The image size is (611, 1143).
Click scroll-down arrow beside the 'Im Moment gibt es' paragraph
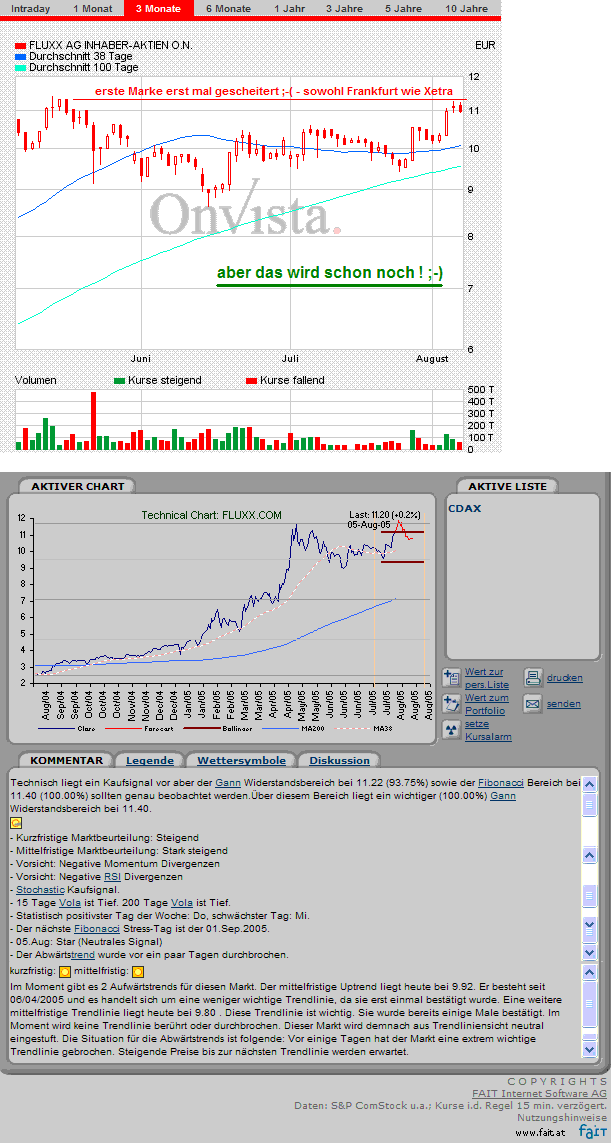pos(590,1048)
